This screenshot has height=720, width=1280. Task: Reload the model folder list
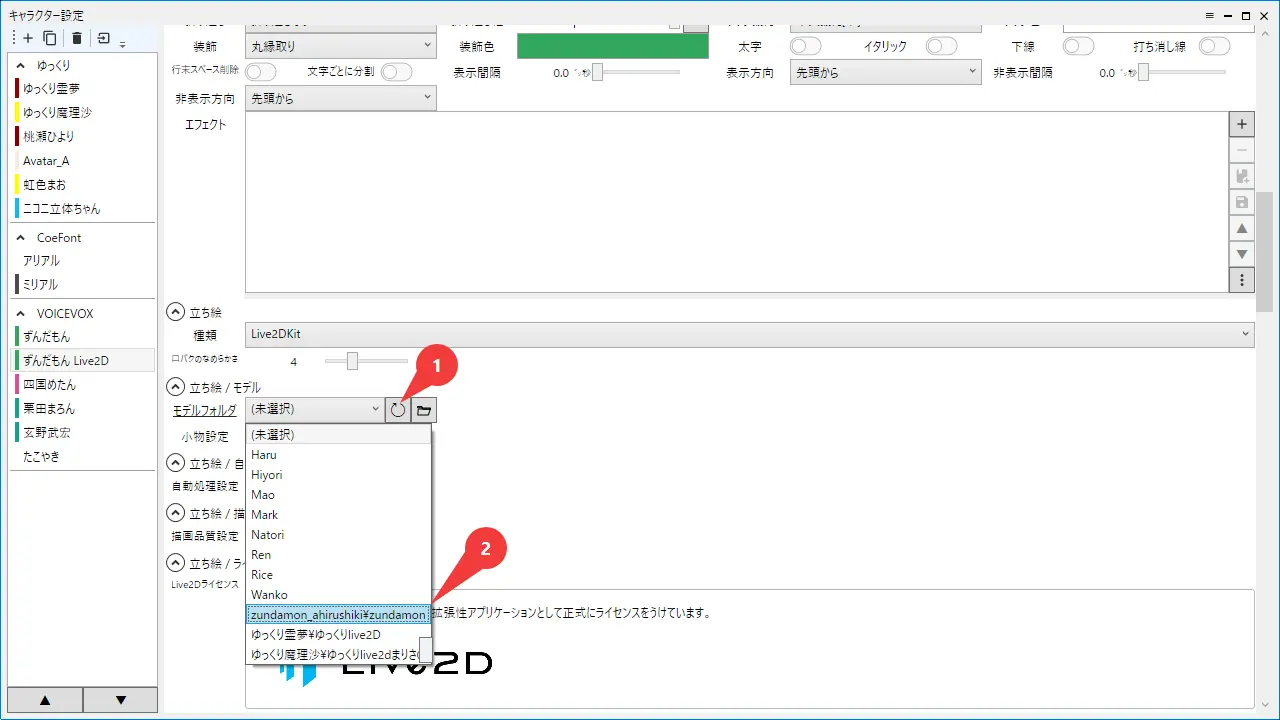(x=398, y=409)
